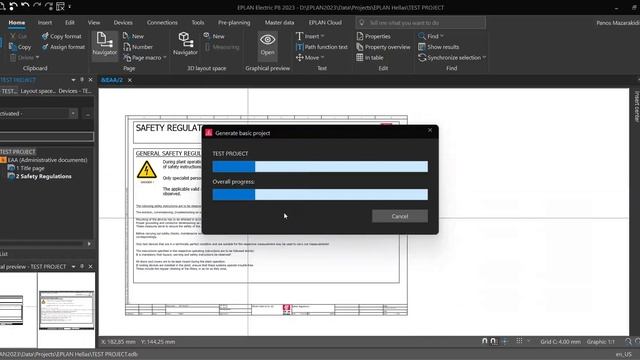The image size is (640, 360).
Task: Switch to Insert ribbon tab
Action: (x=45, y=22)
